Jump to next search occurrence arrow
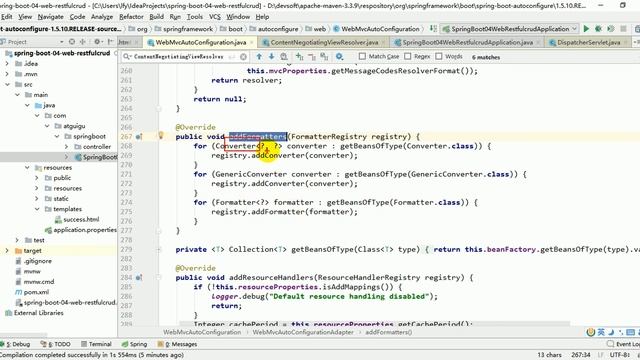The height and width of the screenshot is (360, 640). pos(271,57)
